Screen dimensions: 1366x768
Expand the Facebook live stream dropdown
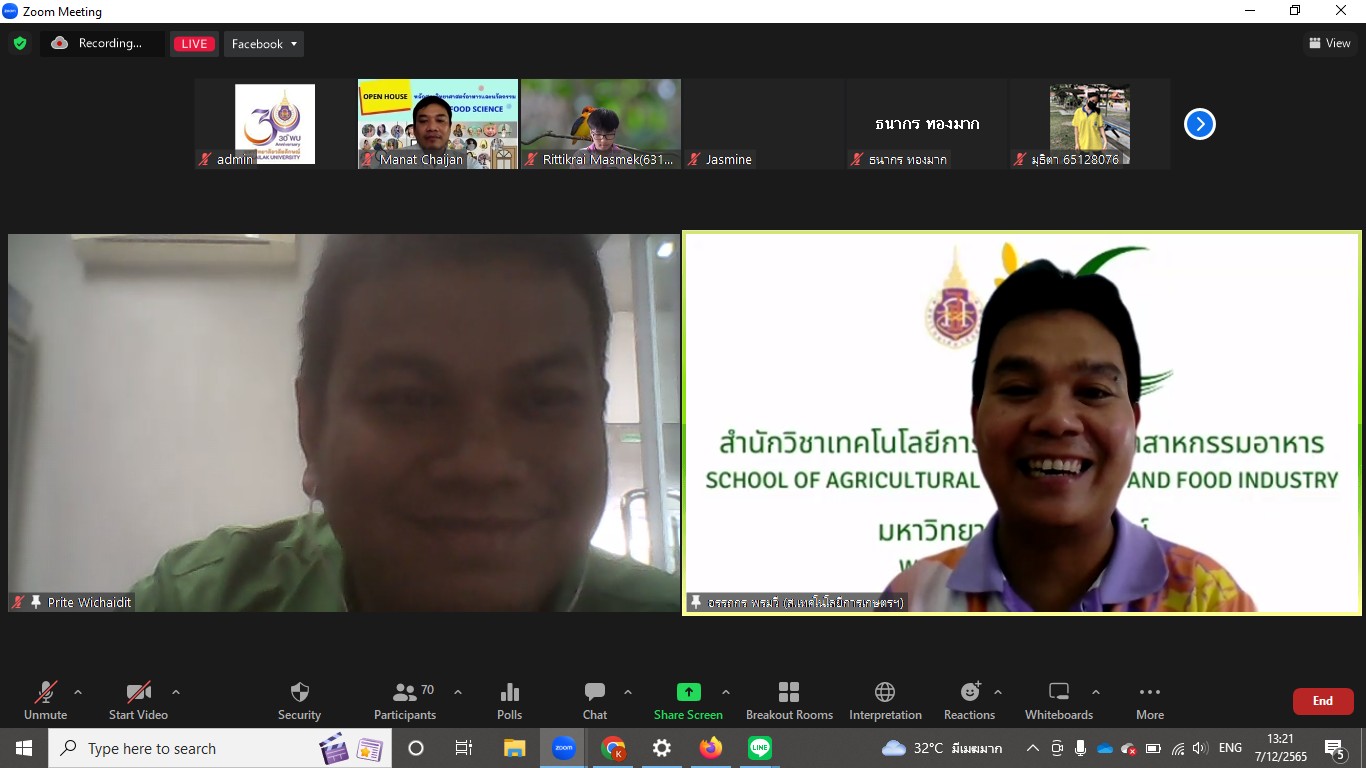[x=264, y=44]
